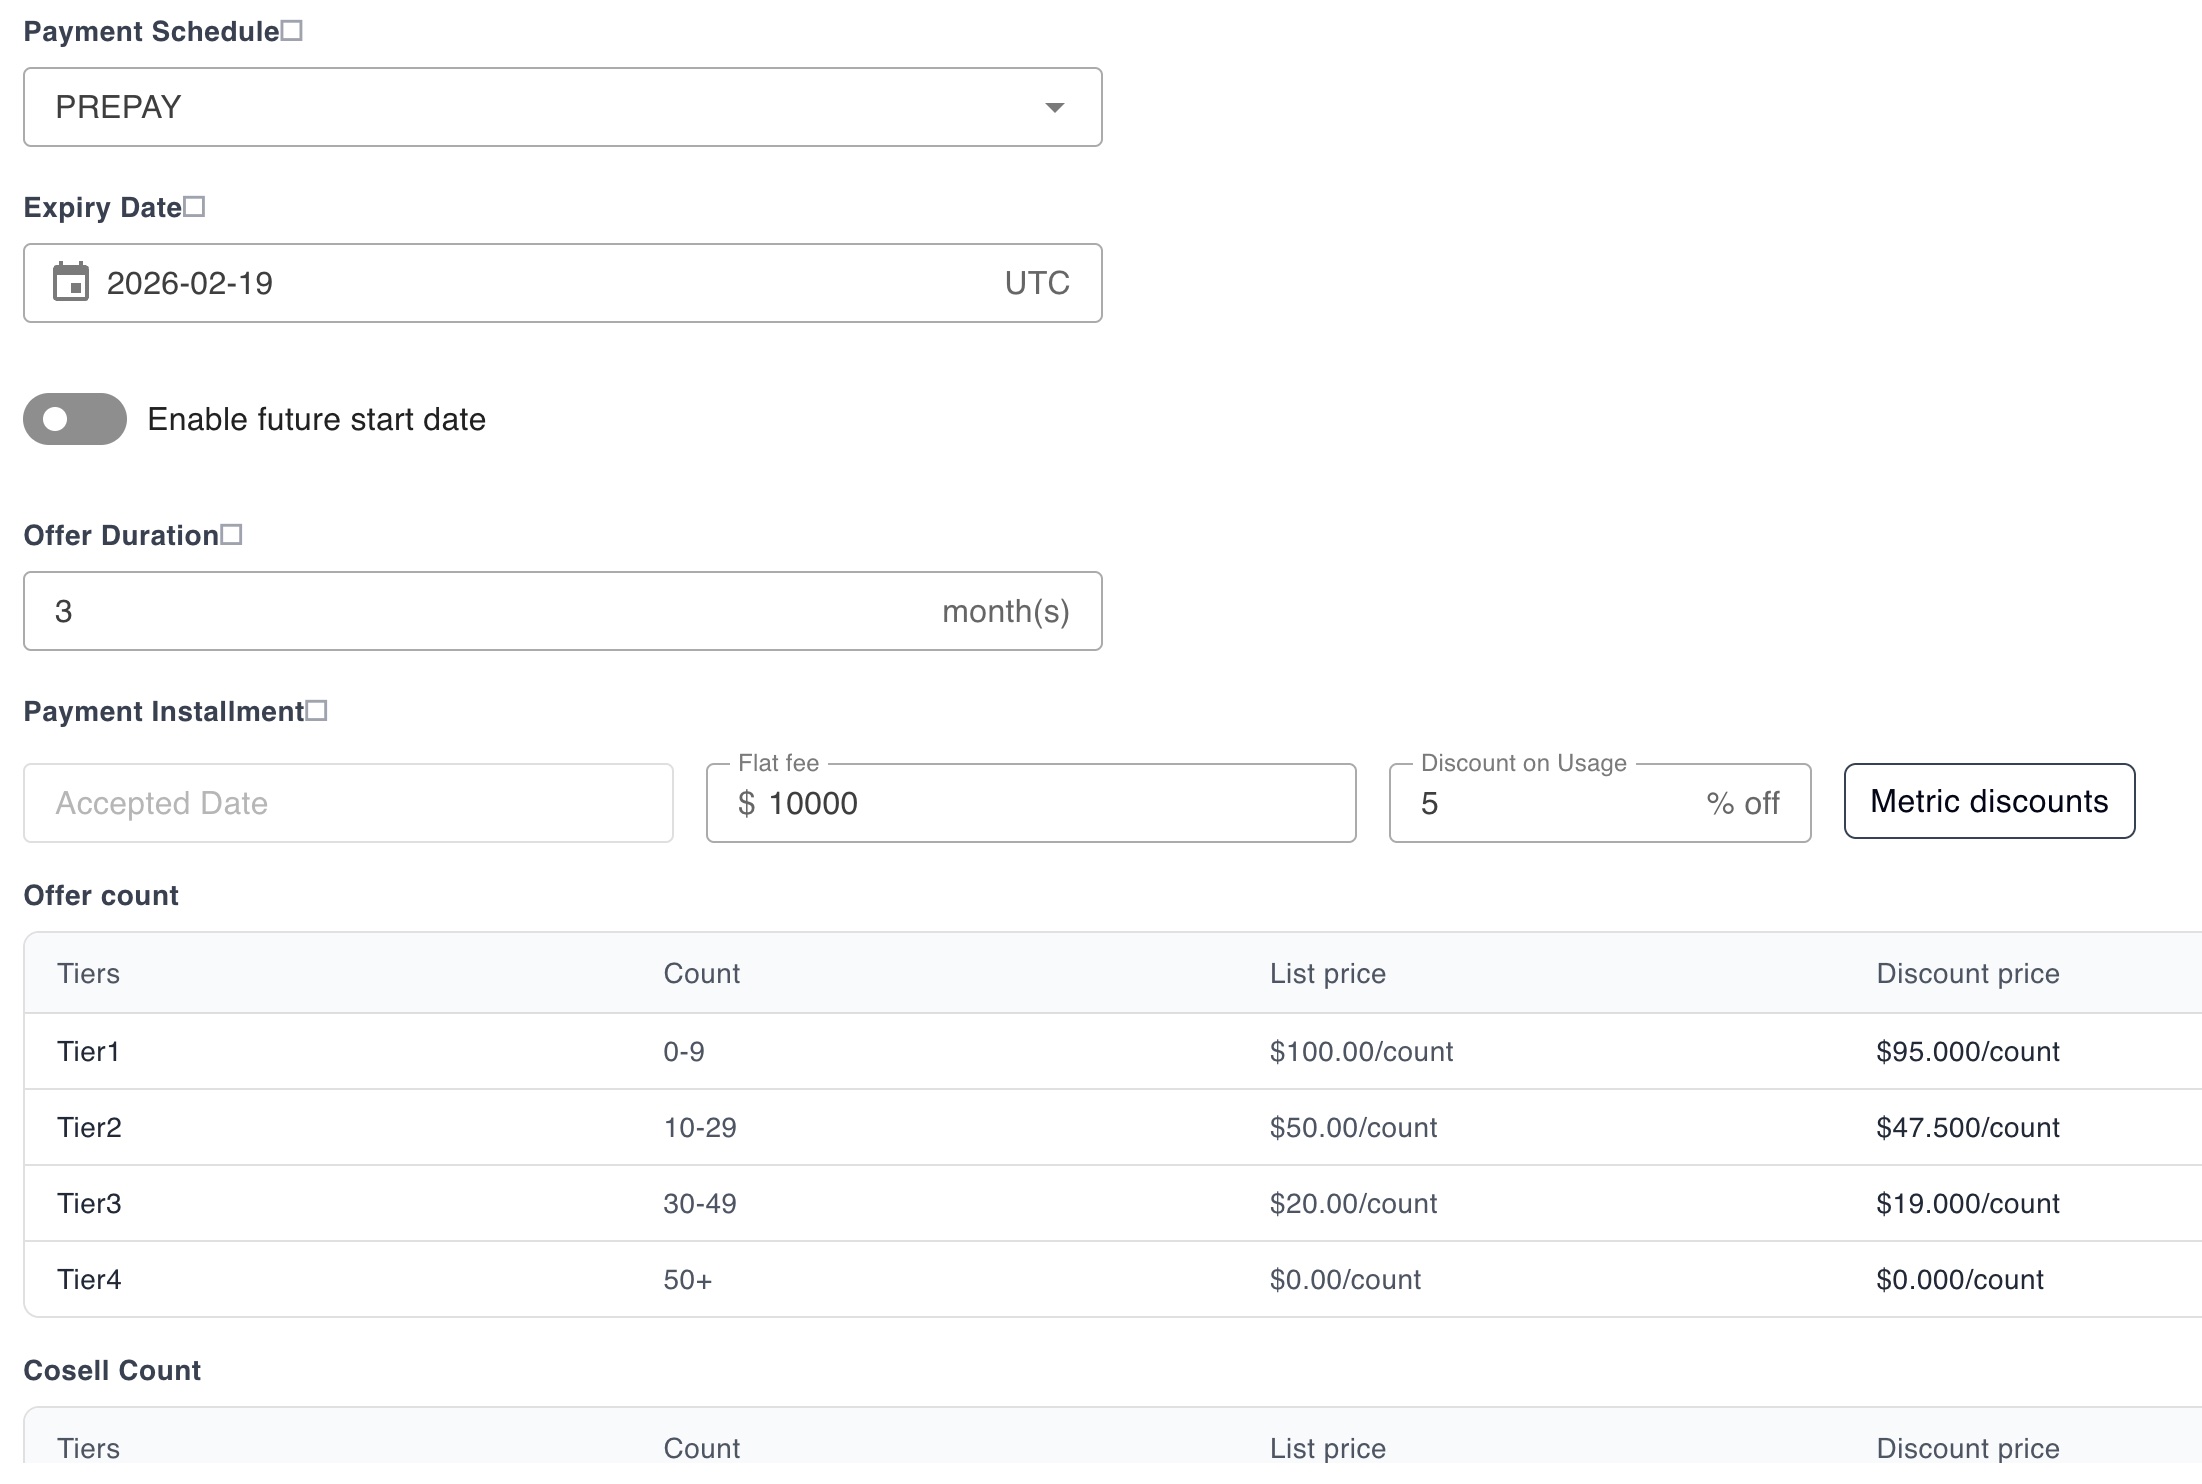The height and width of the screenshot is (1484, 2202).
Task: Check the checkbox beside Payment Schedule label
Action: 291,29
